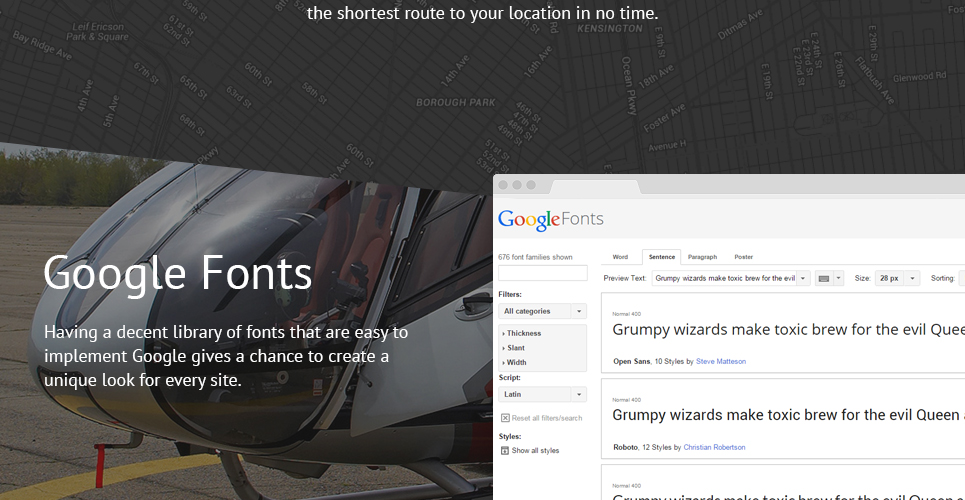Click the 'Having a decent library' paragraph
Viewport: 965px width, 500px height.
coord(226,357)
